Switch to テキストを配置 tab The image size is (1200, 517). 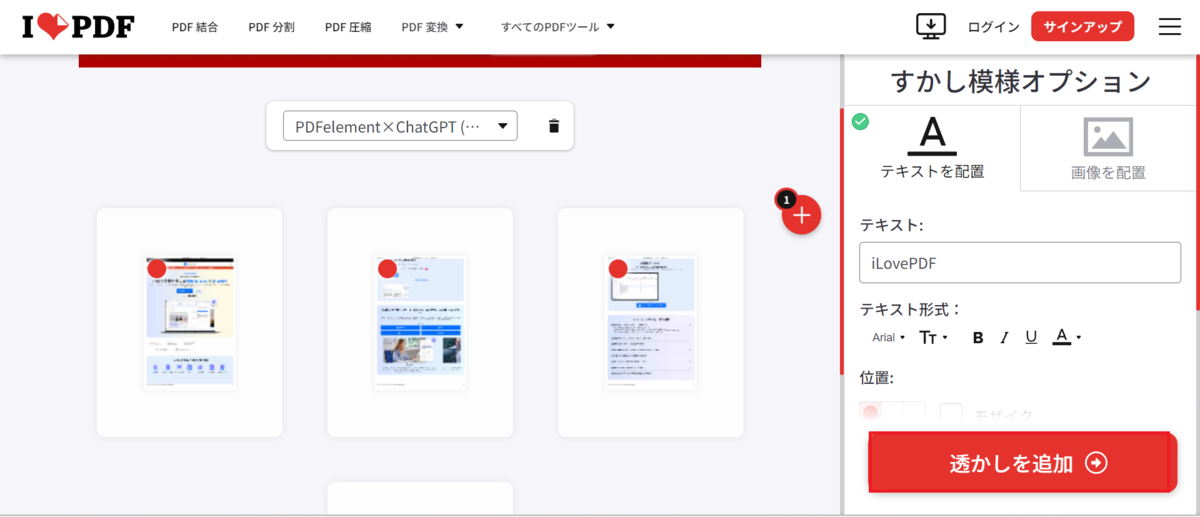point(932,148)
